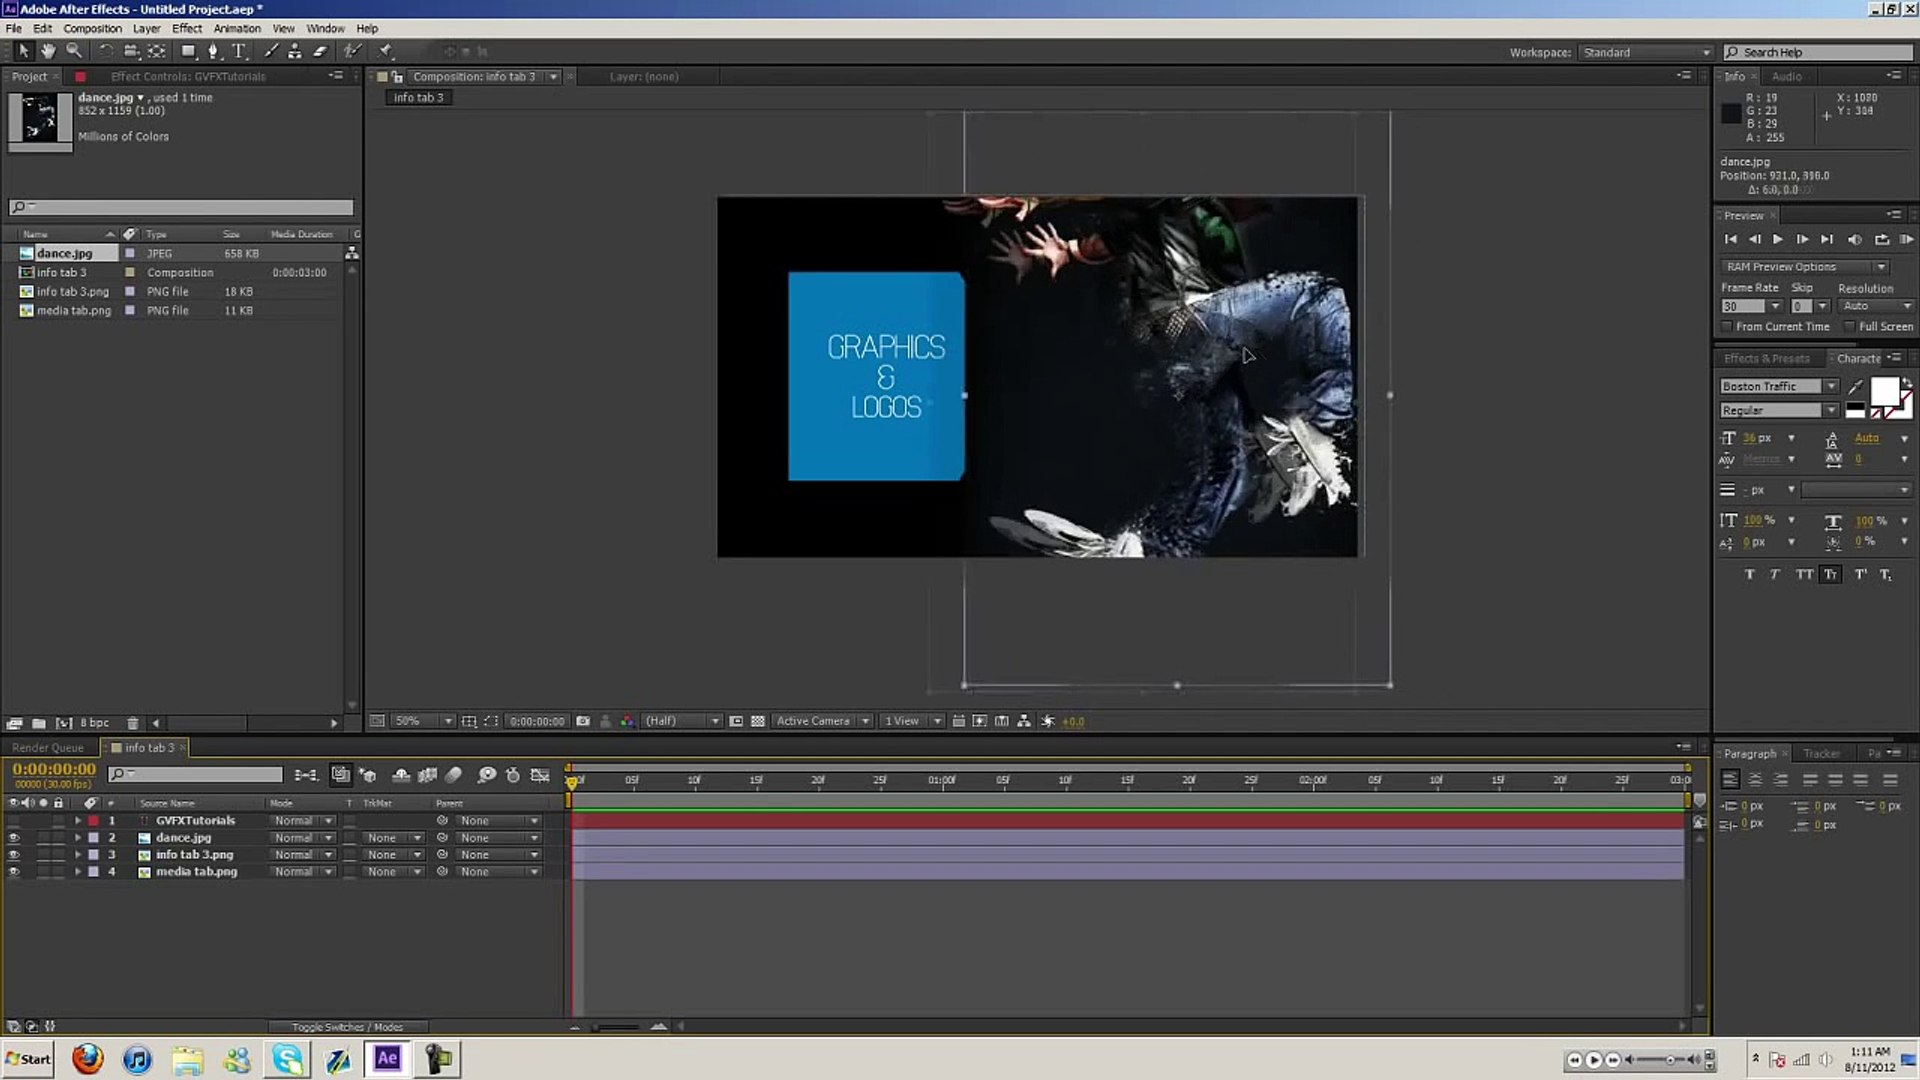Open the Composition menu
1920x1080 pixels.
[x=92, y=28]
